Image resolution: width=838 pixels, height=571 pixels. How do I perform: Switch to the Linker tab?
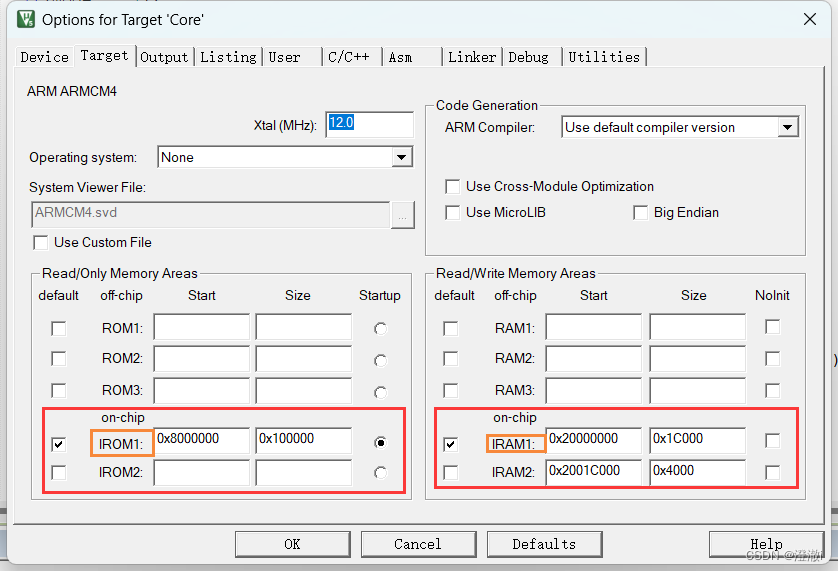tap(472, 57)
